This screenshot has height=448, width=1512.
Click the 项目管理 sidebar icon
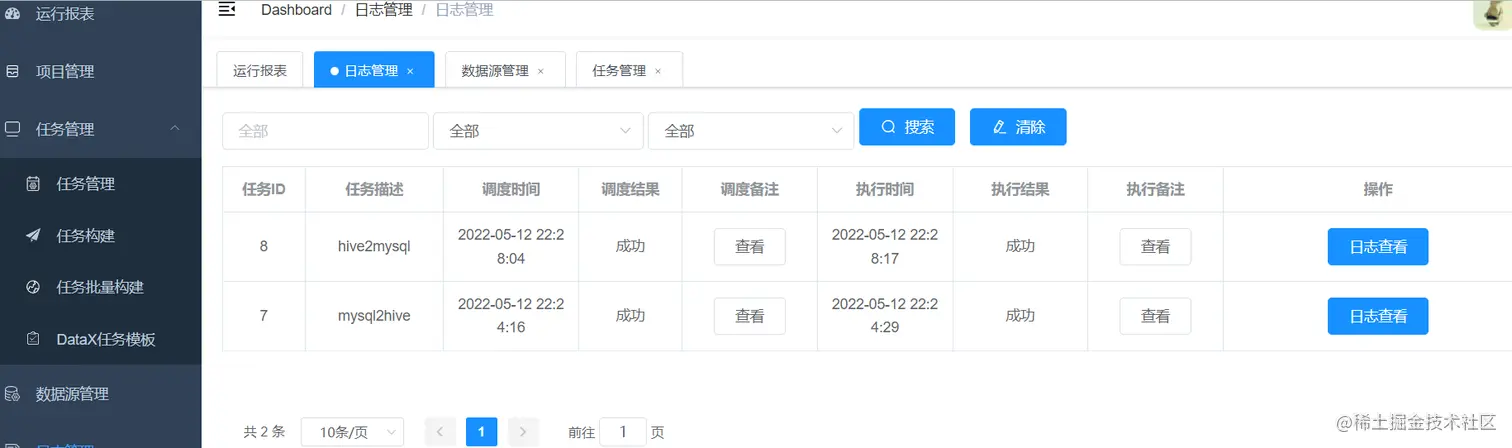pyautogui.click(x=13, y=72)
